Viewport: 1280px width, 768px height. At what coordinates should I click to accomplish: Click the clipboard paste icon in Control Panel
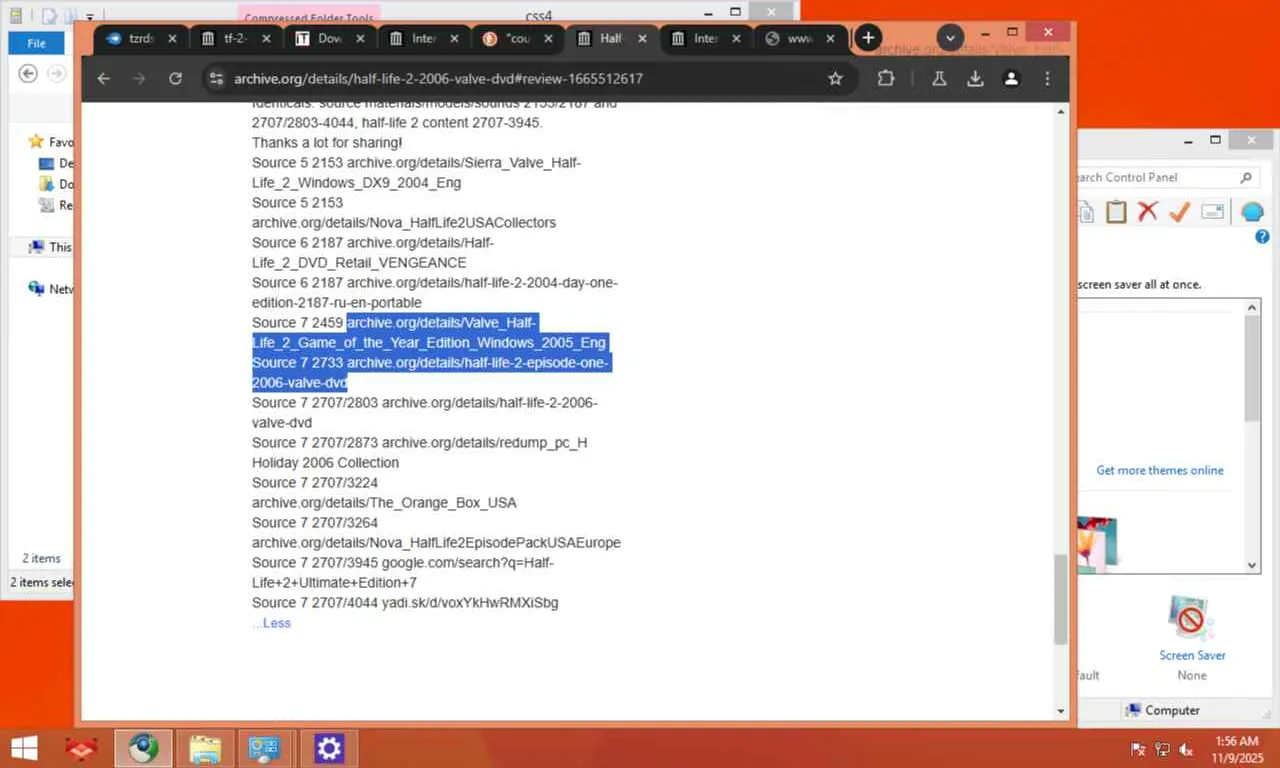click(x=1116, y=211)
